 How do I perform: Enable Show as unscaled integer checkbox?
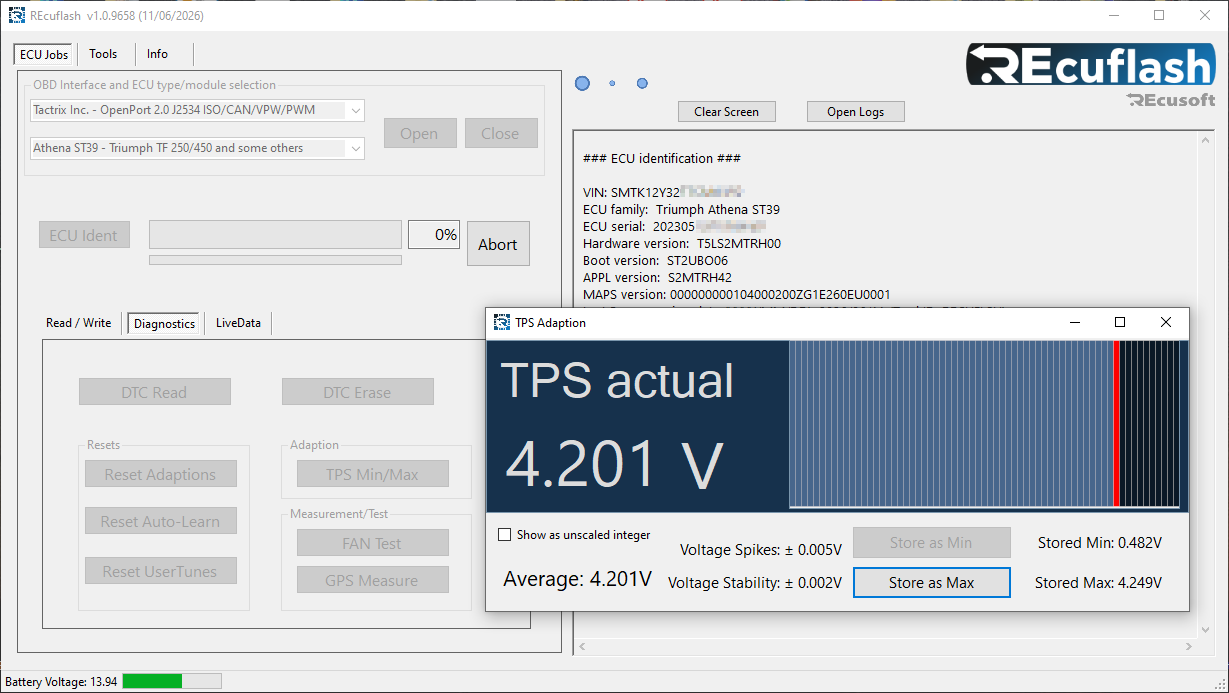pos(505,535)
